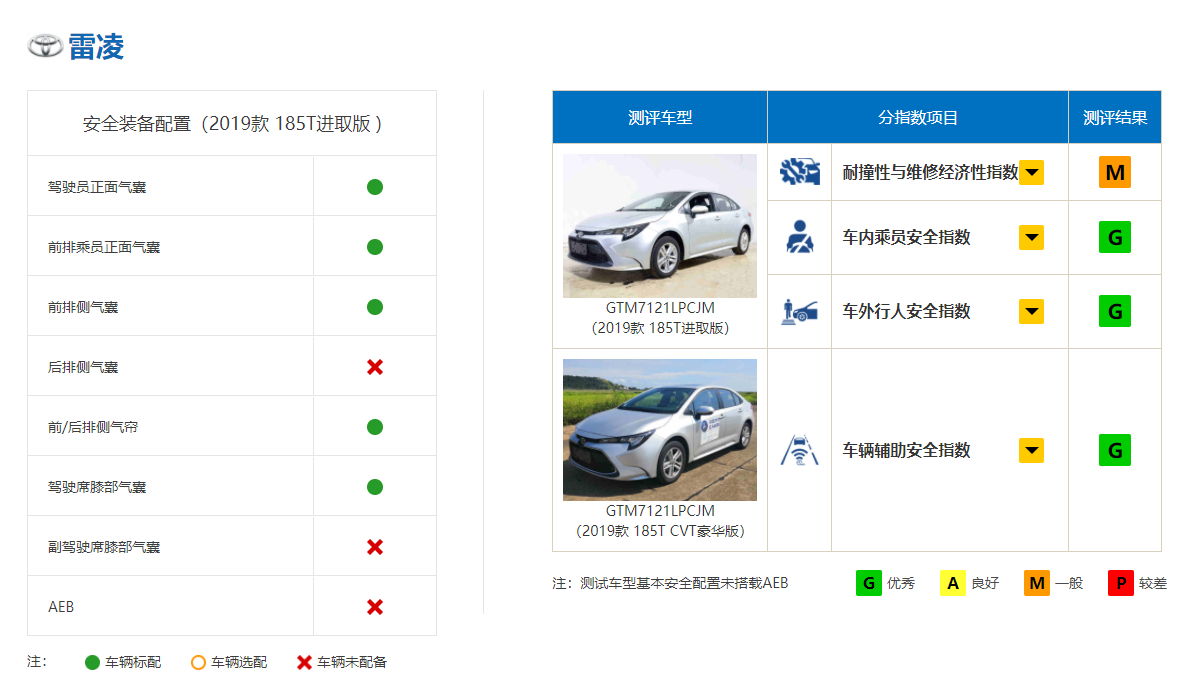Click the 驾驶员正面气囊 row label
Image resolution: width=1193 pixels, height=687 pixels.
coord(97,187)
